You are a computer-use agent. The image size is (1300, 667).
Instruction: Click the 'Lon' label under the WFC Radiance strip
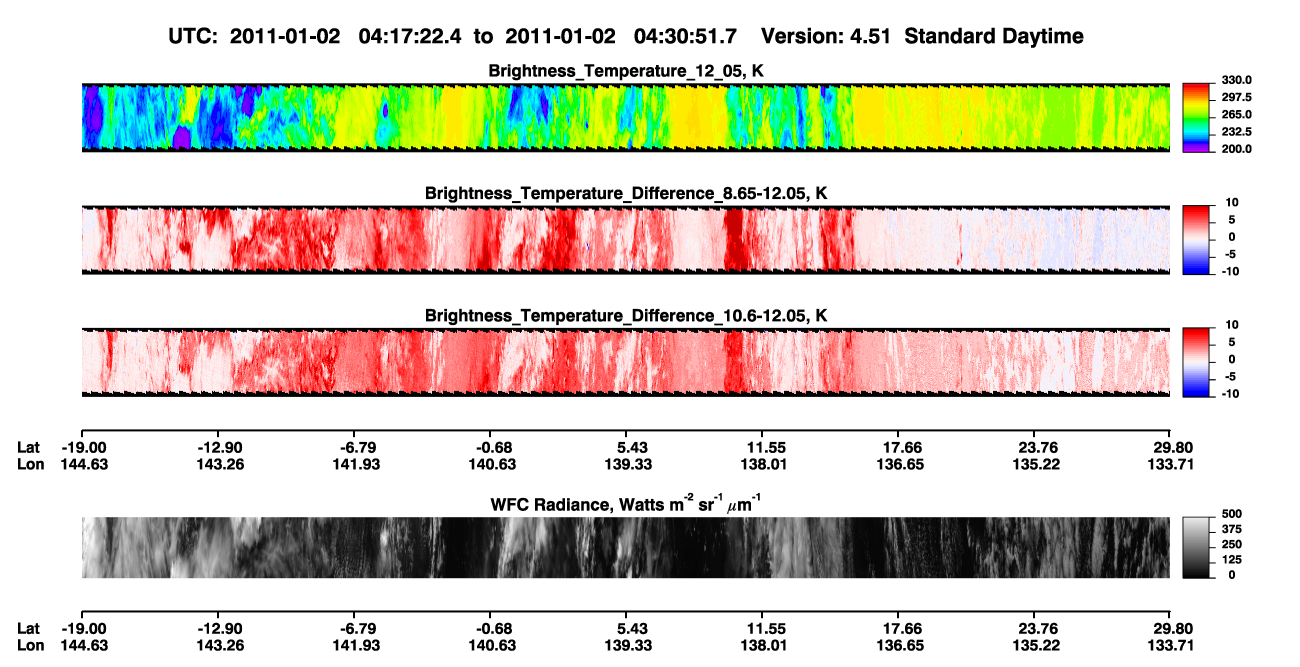click(30, 645)
